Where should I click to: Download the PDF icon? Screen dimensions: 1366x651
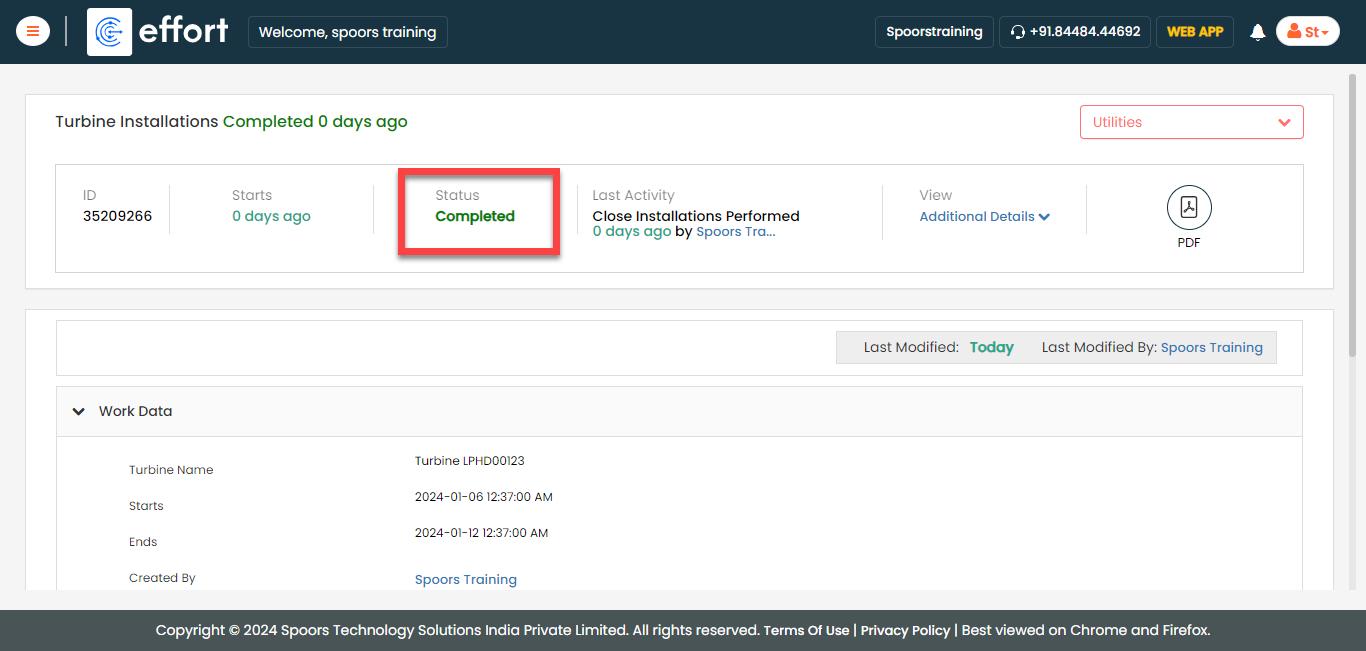tap(1189, 208)
